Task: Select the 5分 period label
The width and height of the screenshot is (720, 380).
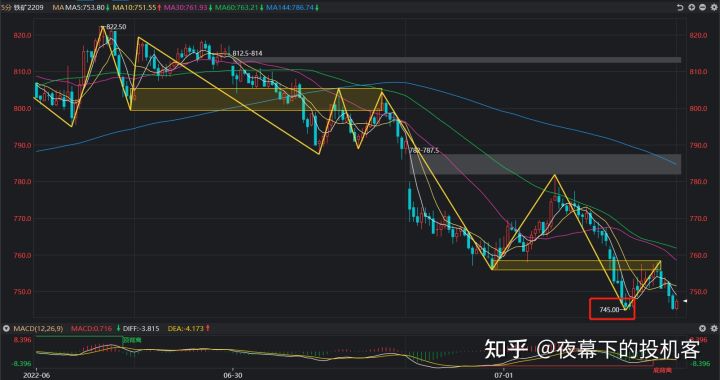Action: 6,8
